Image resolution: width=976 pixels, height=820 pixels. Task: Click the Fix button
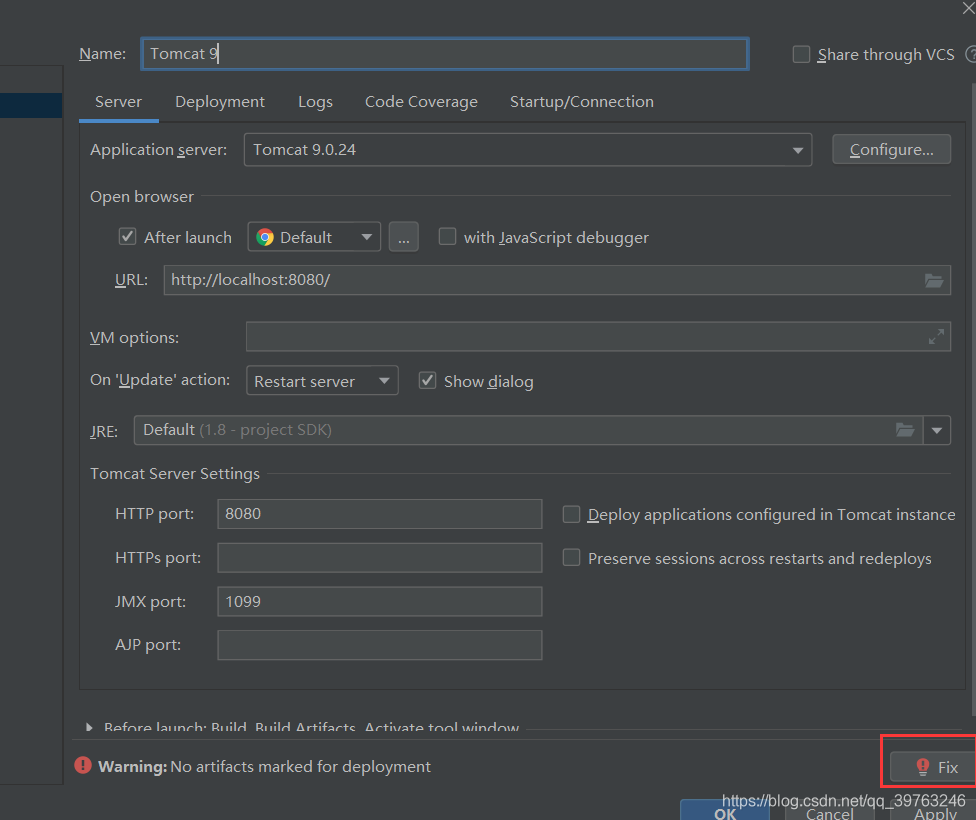pos(932,767)
